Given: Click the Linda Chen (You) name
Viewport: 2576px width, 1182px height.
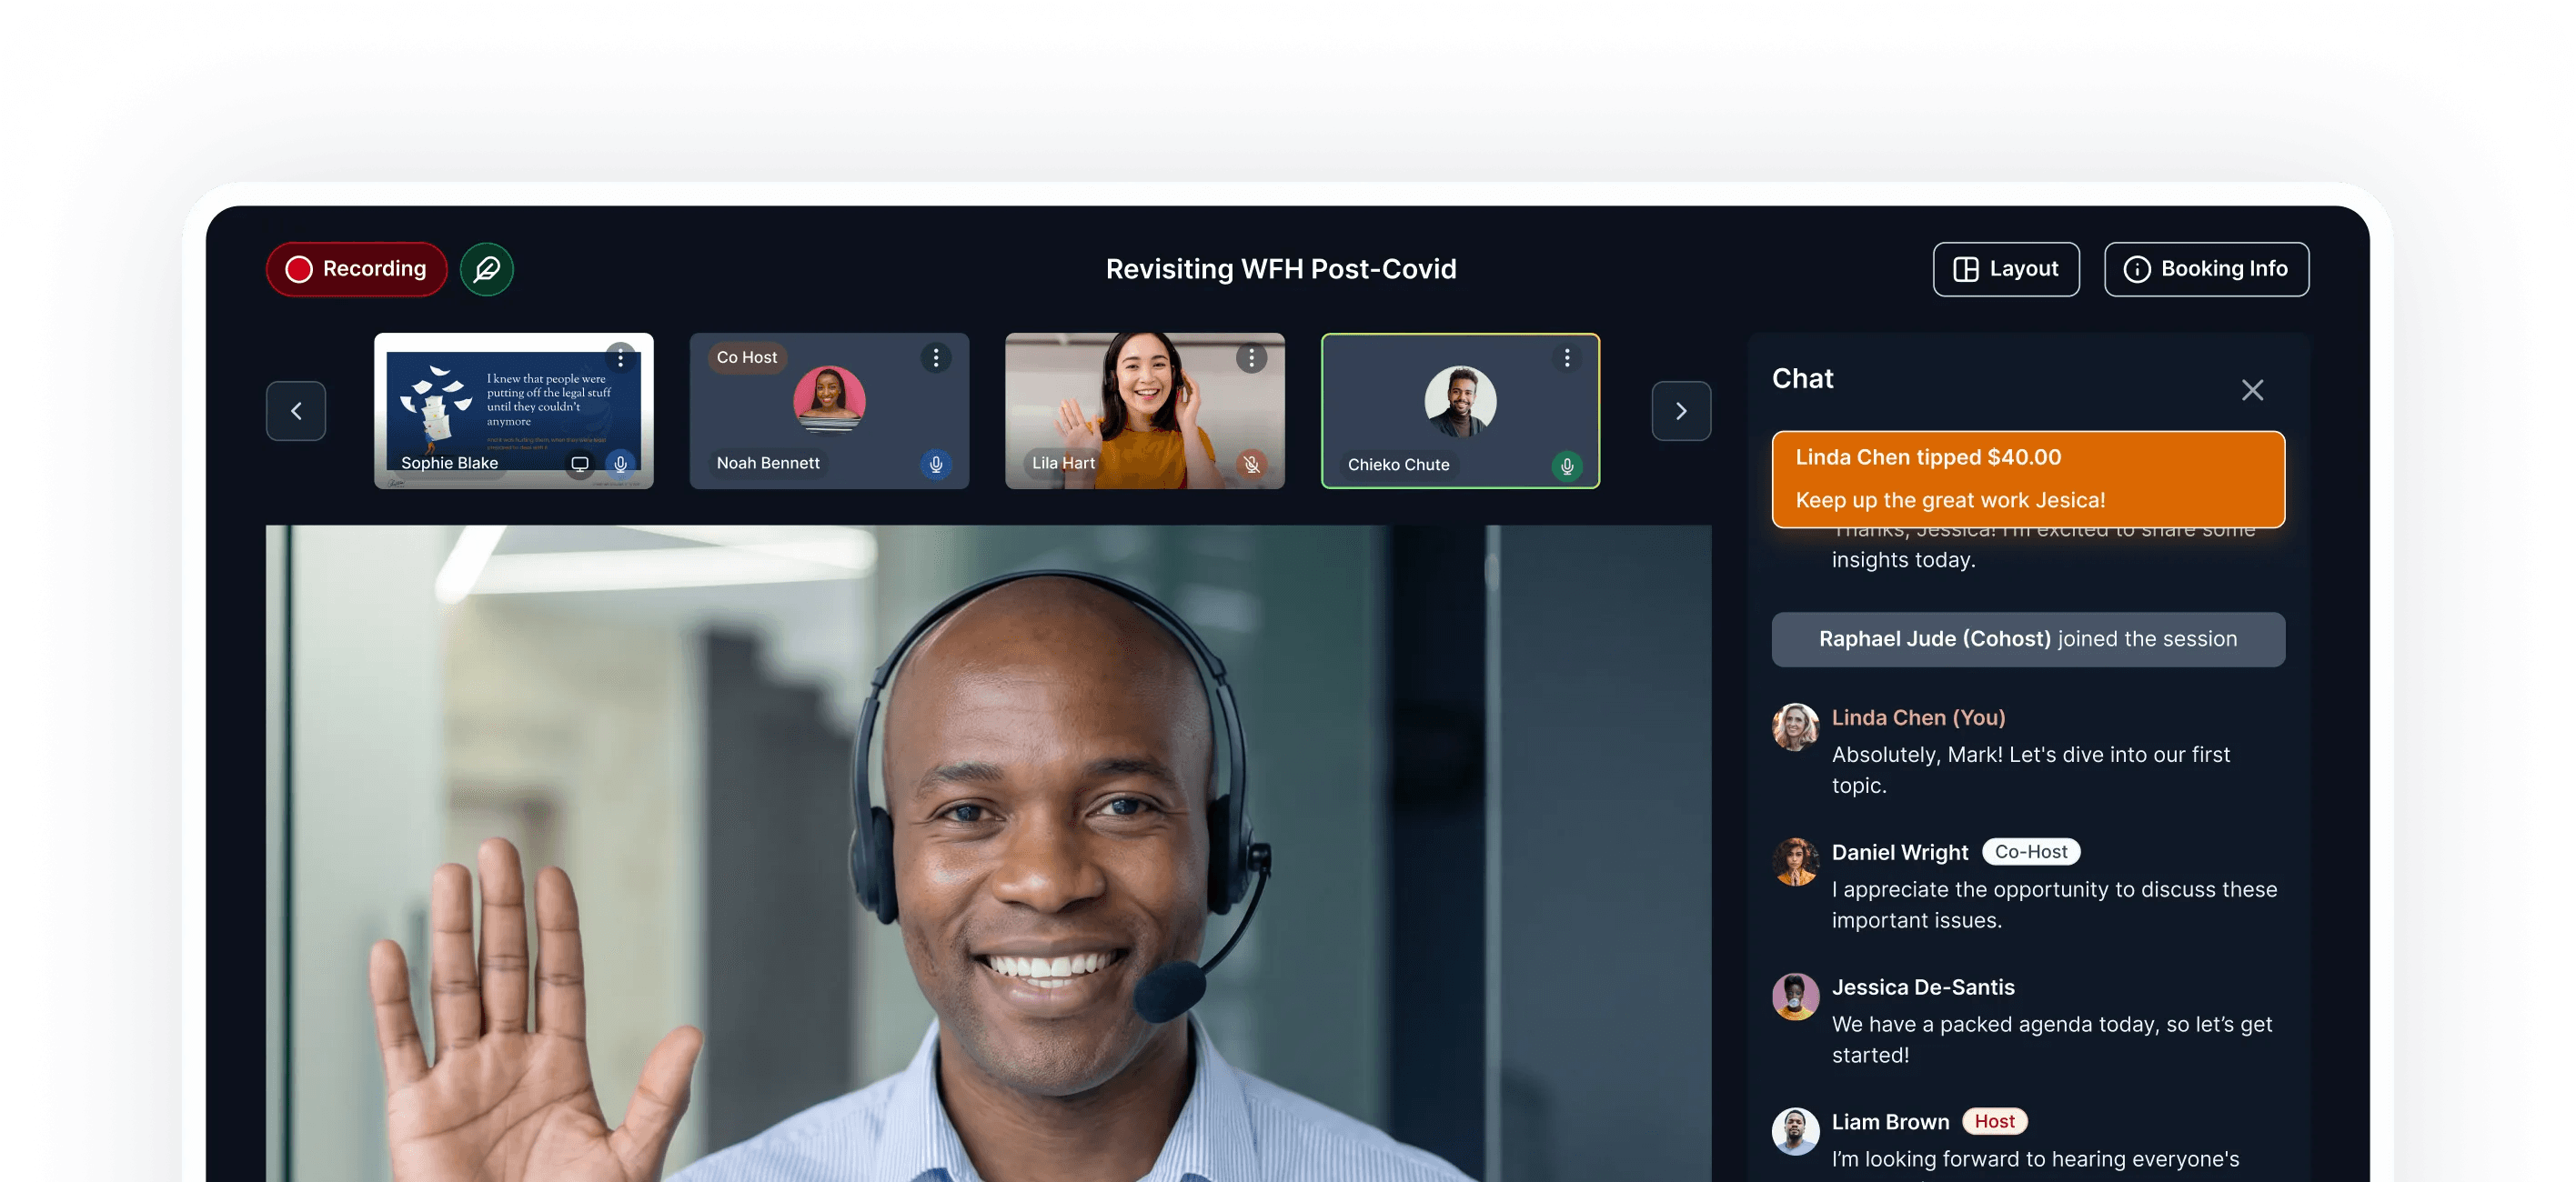Looking at the screenshot, I should point(1918,717).
